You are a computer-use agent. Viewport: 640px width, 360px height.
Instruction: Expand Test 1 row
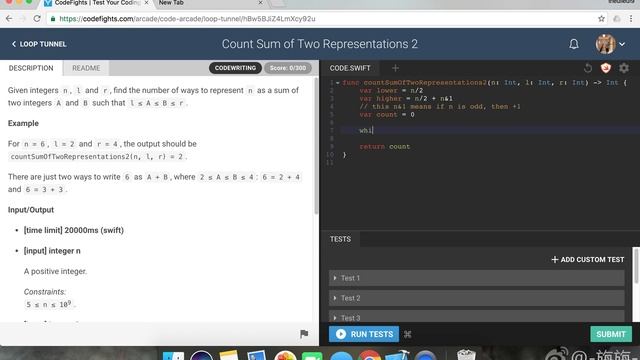tap(477, 278)
